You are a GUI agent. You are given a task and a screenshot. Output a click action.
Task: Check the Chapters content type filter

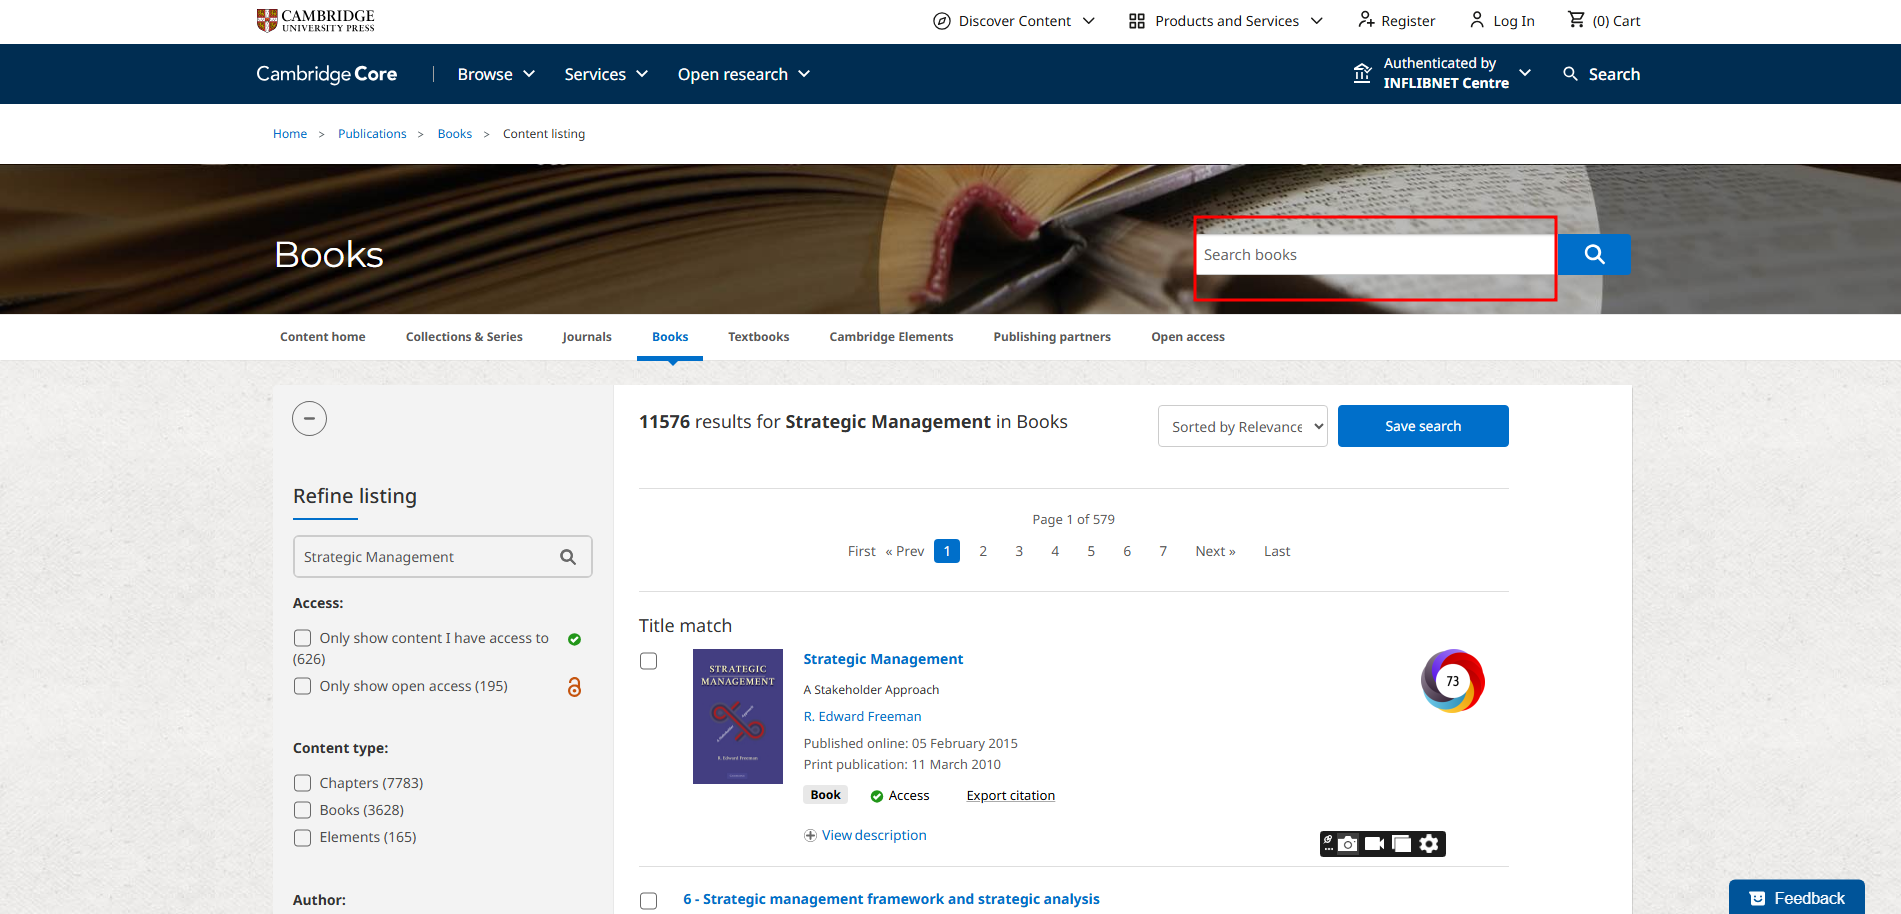point(302,783)
